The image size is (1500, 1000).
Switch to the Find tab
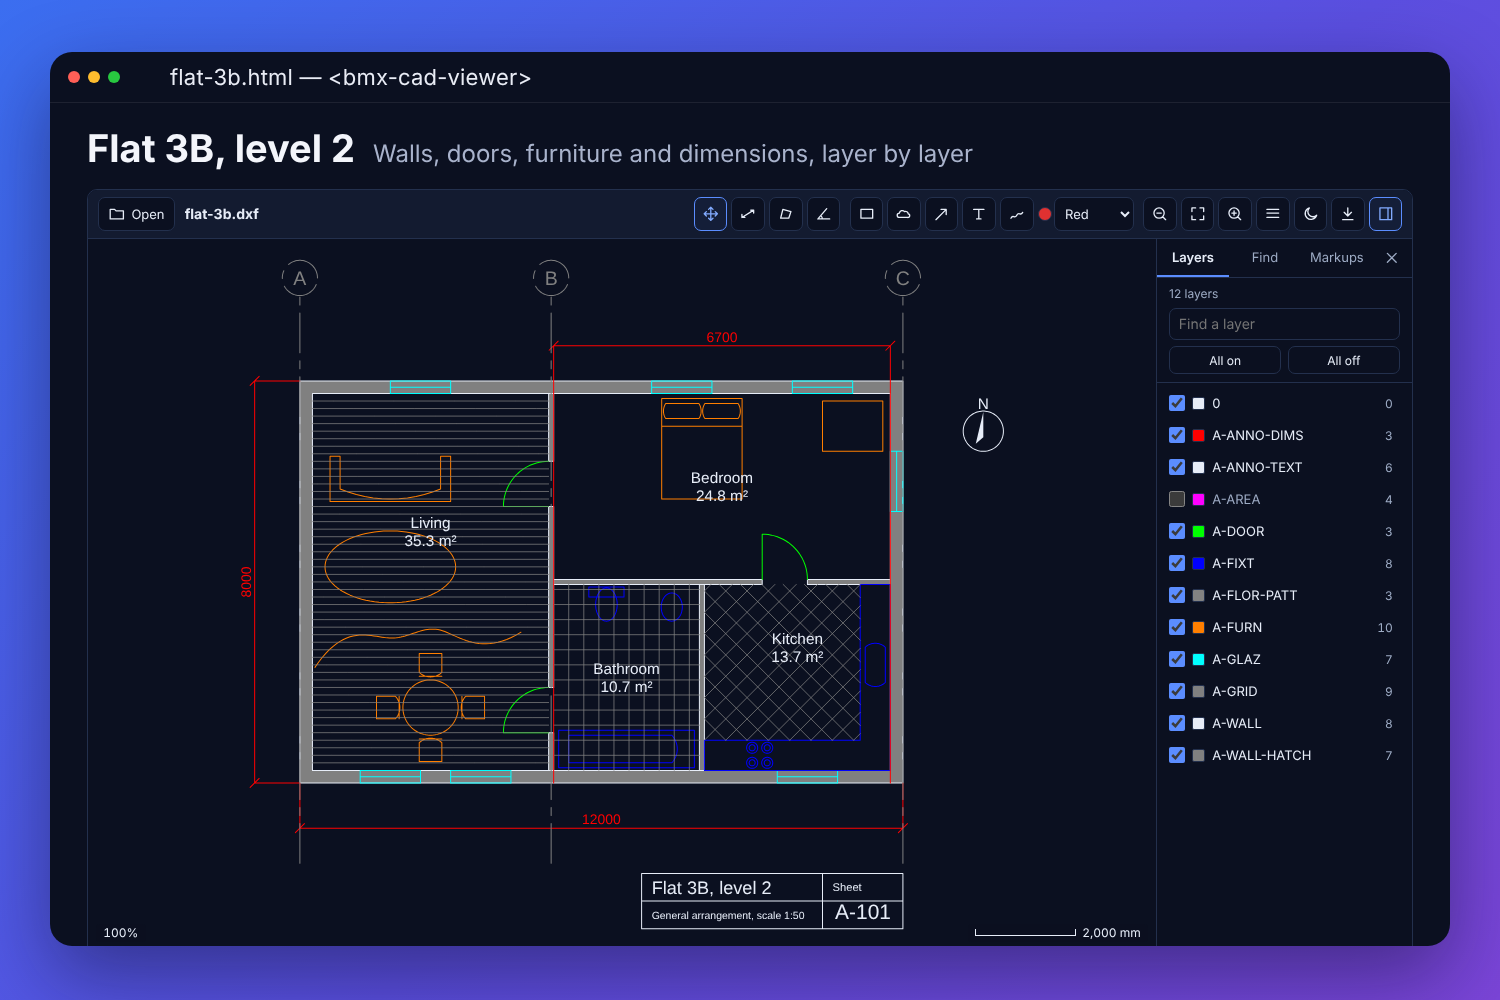pos(1265,258)
